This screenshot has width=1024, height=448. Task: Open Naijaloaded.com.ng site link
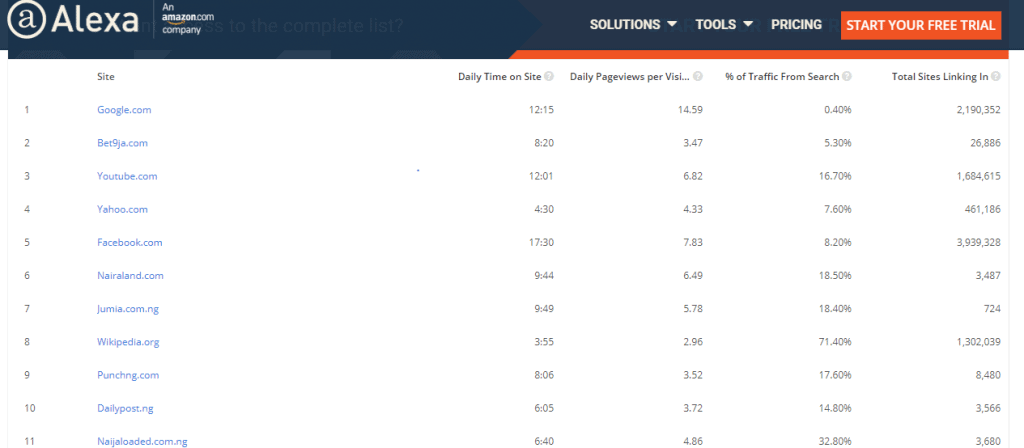coord(142,441)
